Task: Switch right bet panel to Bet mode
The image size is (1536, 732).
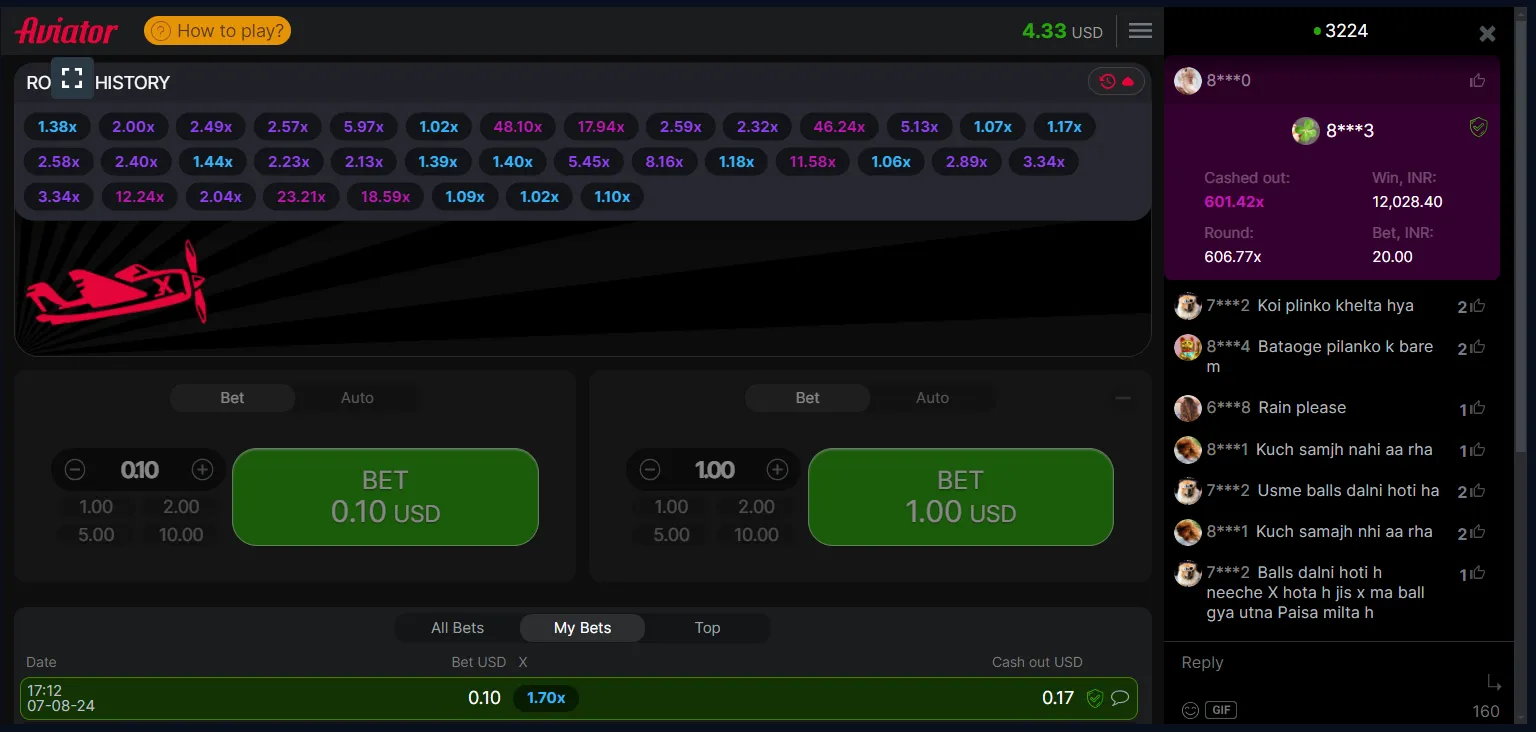Action: click(x=807, y=398)
